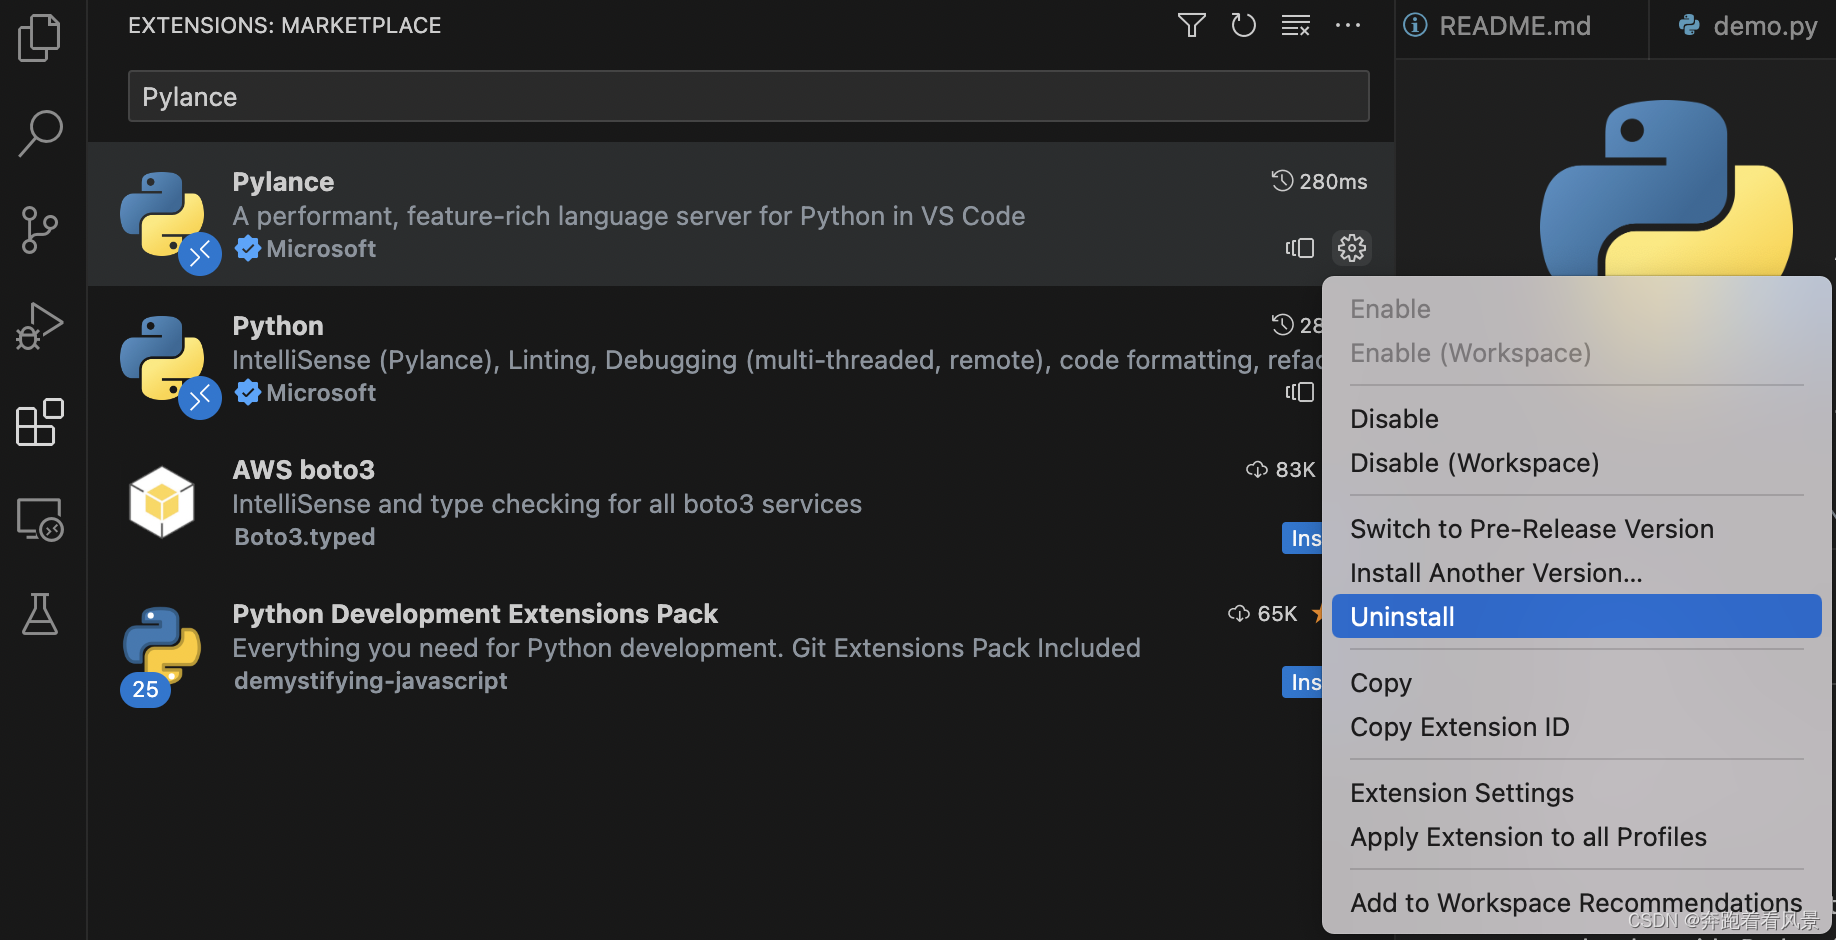Install the AWS boto3 extension
1836x940 pixels.
[x=1303, y=538]
